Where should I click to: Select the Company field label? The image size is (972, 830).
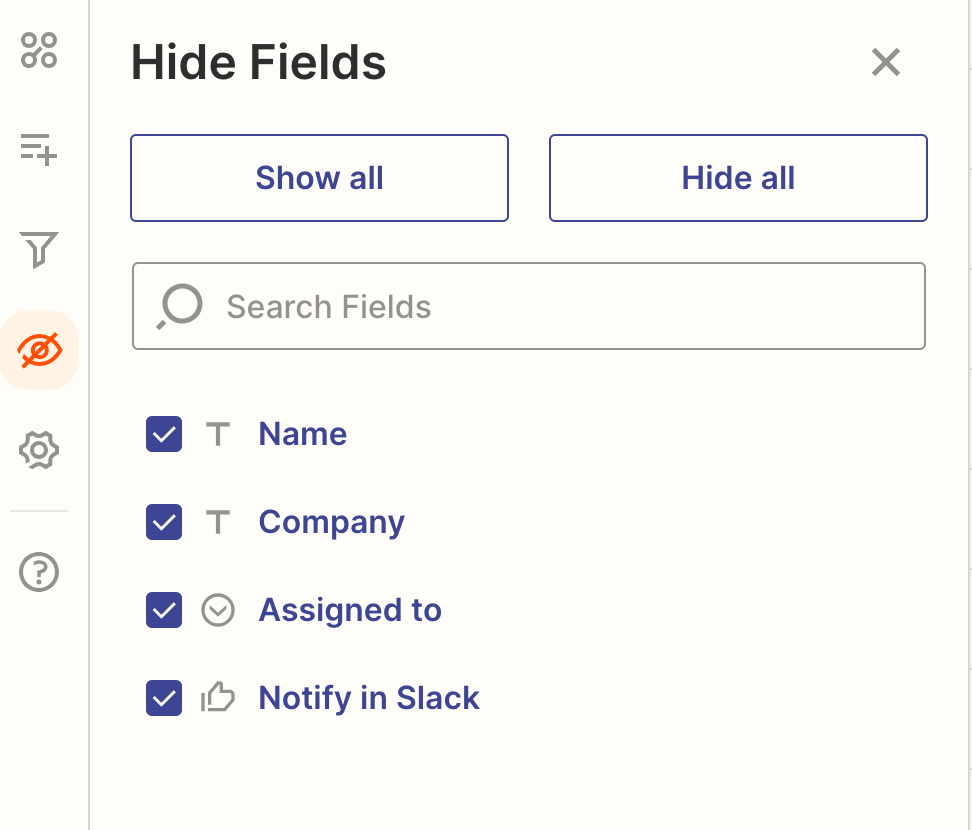click(x=331, y=522)
